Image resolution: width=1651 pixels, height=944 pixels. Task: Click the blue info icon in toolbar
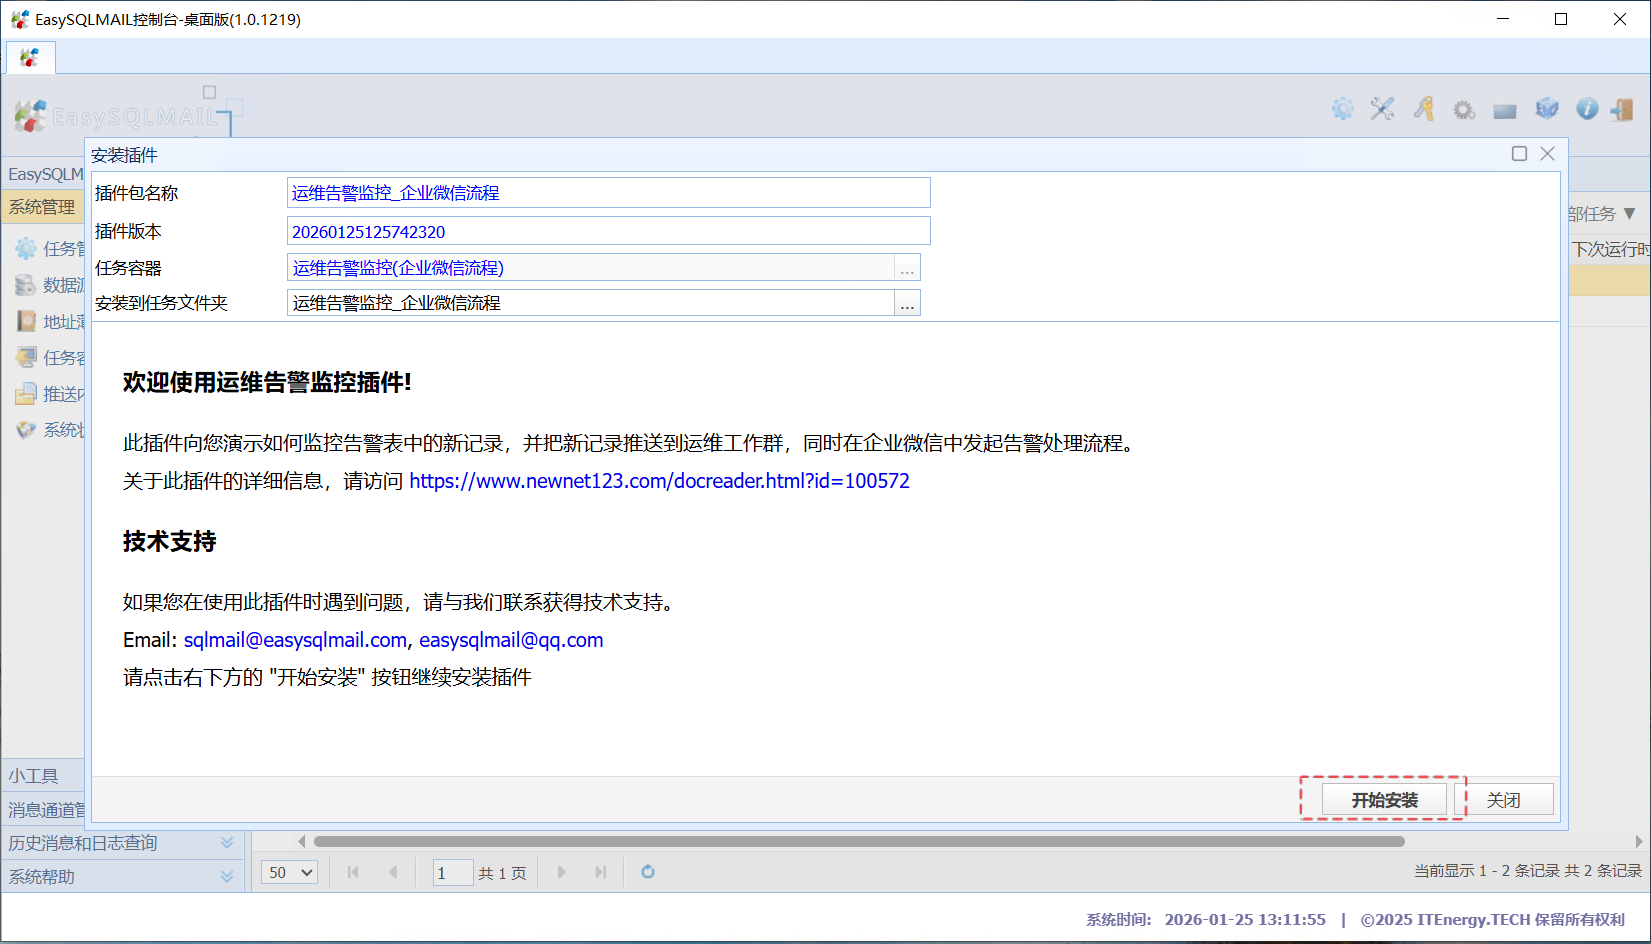pos(1587,109)
